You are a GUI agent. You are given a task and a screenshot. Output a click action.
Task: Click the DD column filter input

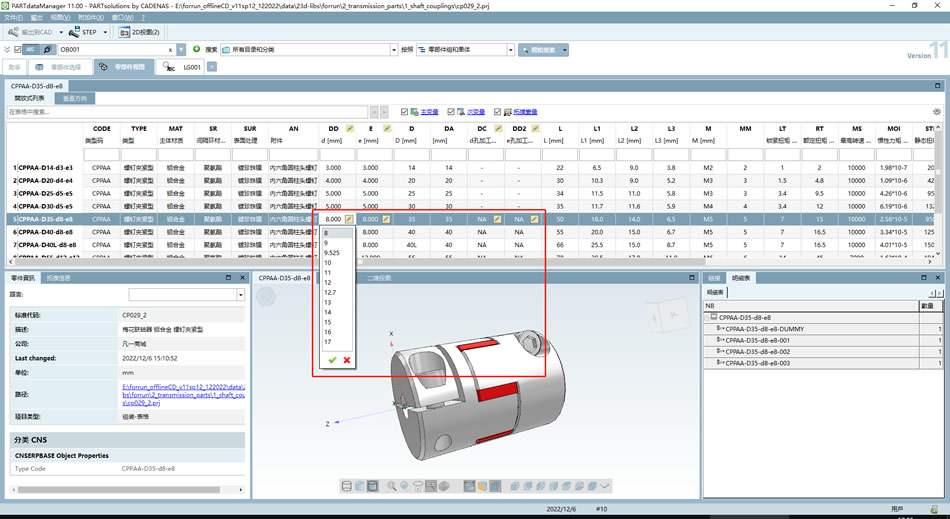tap(337, 154)
